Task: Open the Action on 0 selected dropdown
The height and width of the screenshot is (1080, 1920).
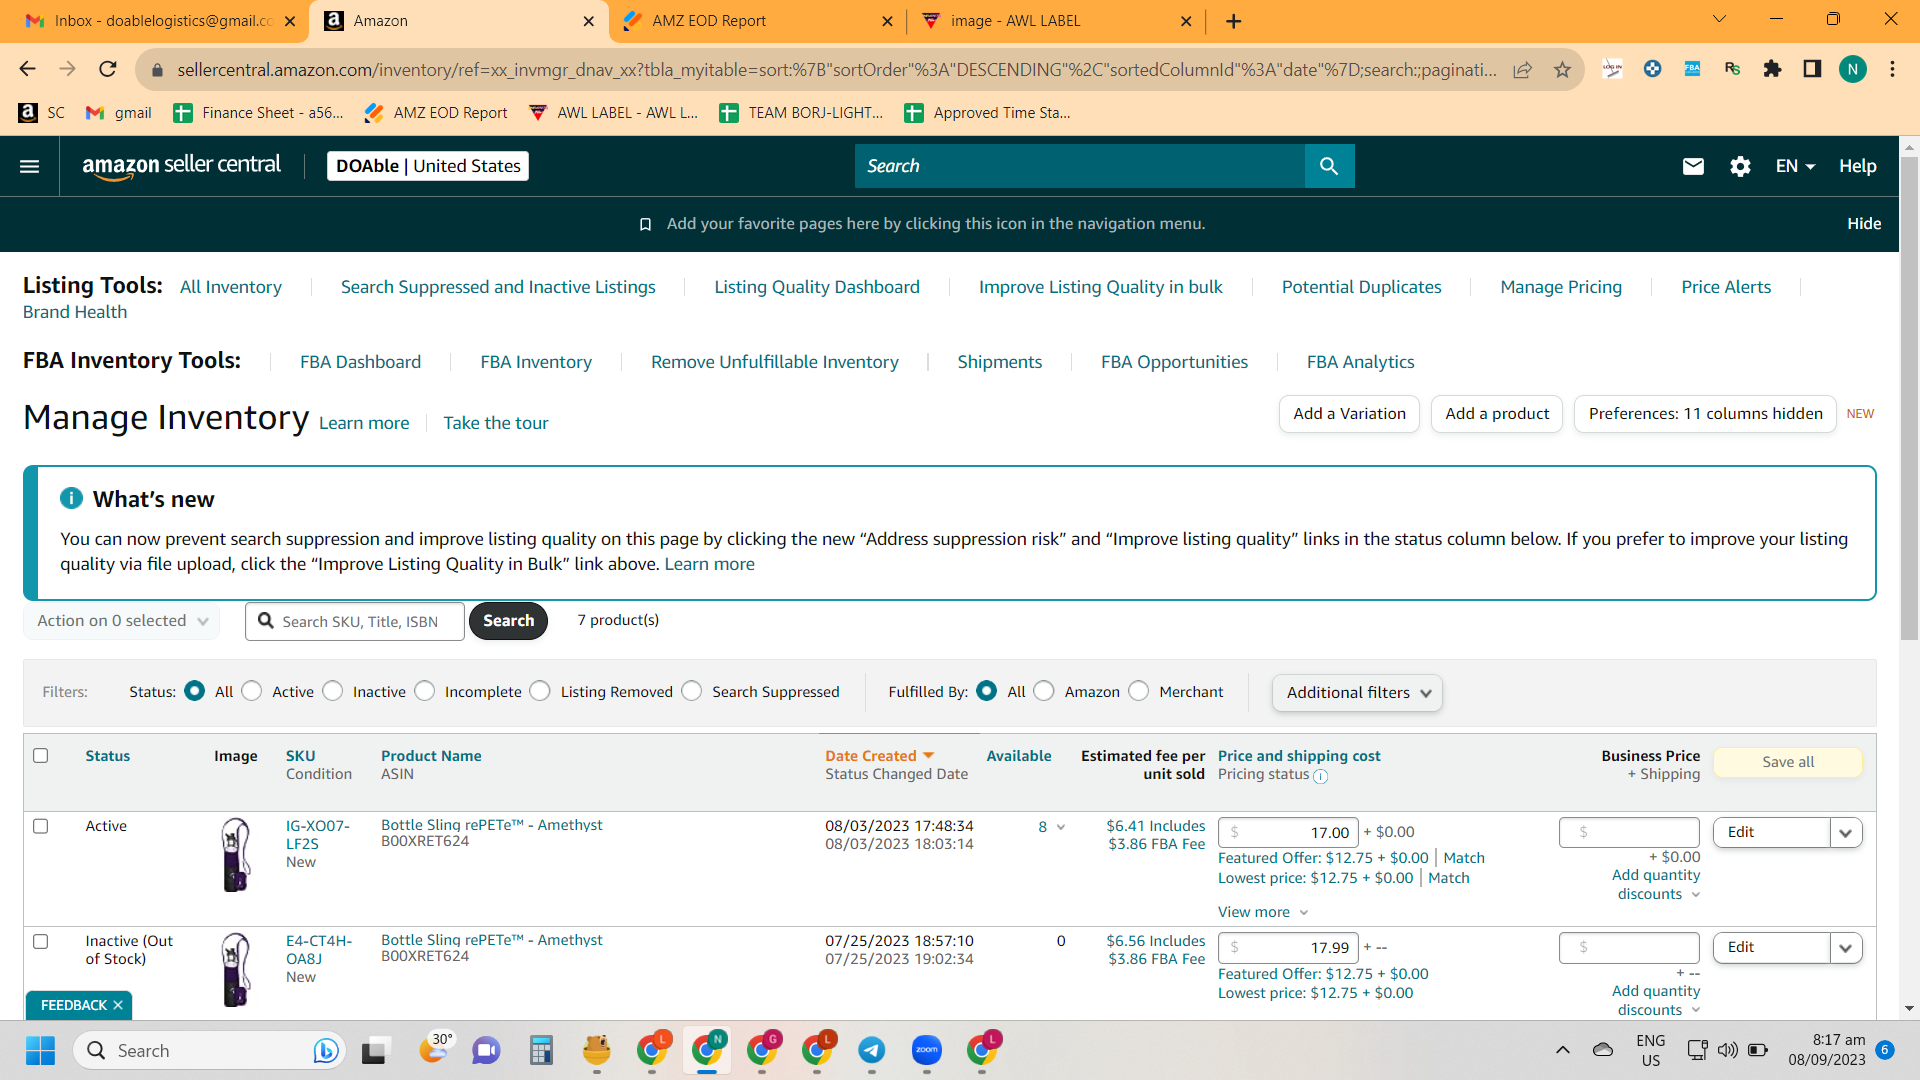Action: coord(122,621)
